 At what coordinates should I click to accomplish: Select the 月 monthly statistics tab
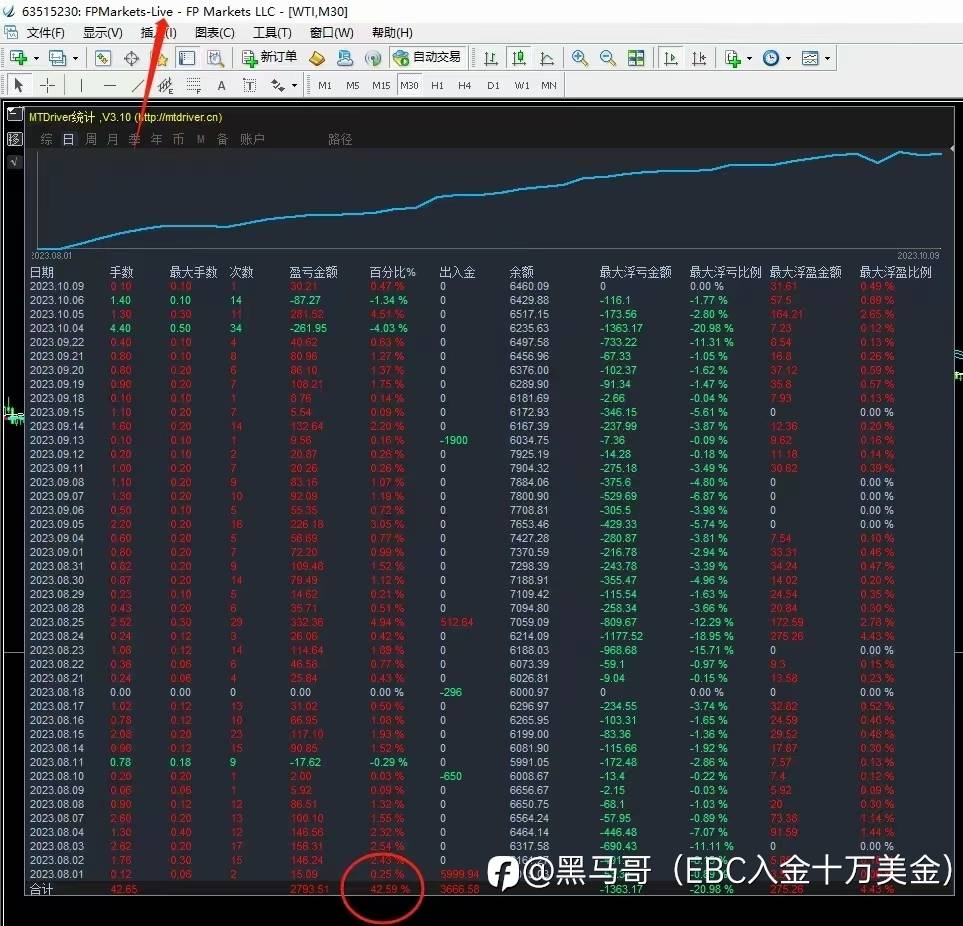pyautogui.click(x=112, y=139)
